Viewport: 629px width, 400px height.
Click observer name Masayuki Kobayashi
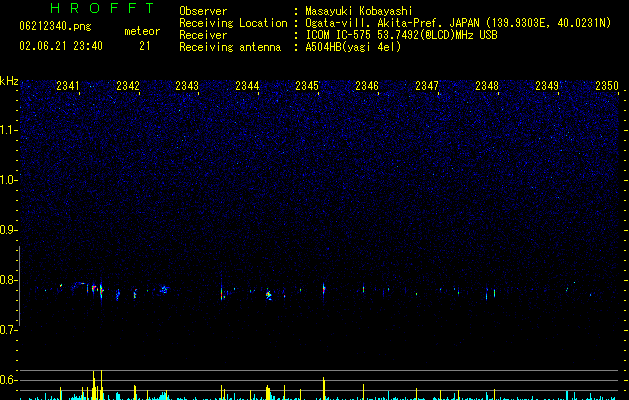tap(359, 11)
